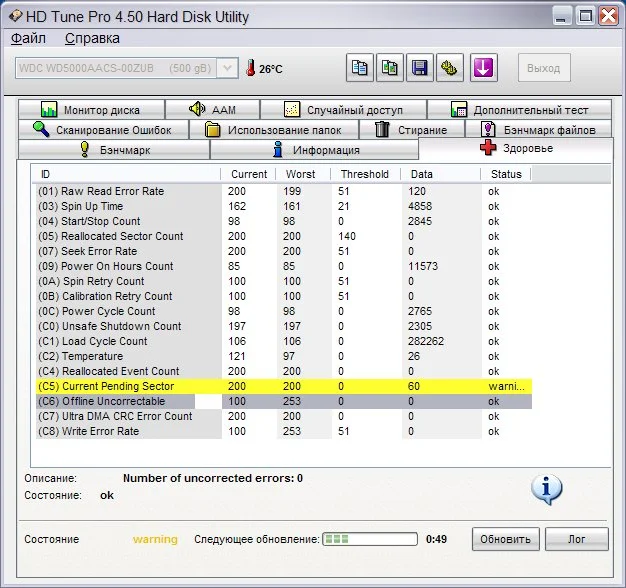
Task: Click the 26°C temperature reading
Action: 271,69
